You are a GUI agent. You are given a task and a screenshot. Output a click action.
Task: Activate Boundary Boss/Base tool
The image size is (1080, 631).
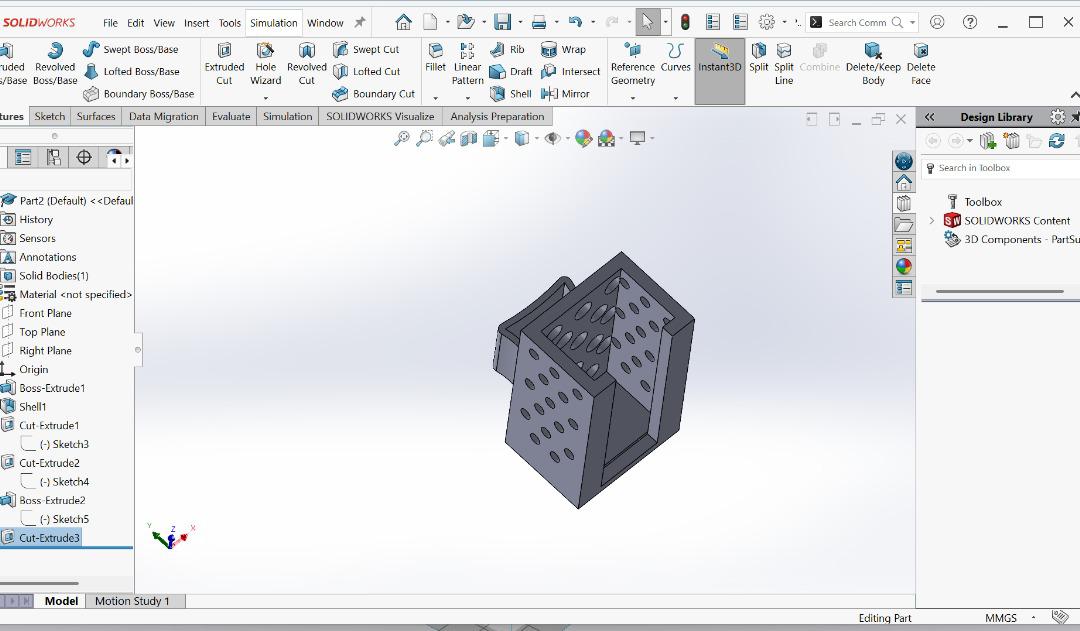(138, 94)
